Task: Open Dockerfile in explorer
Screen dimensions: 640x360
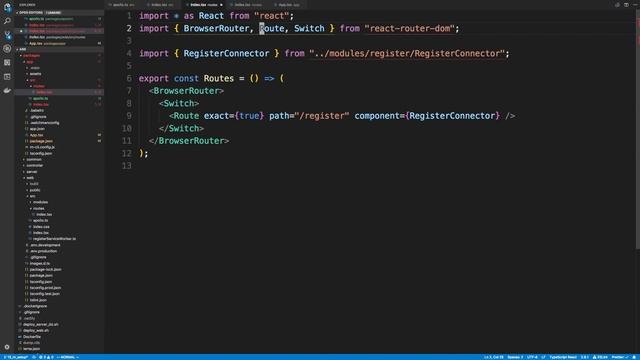Action: coord(32,337)
